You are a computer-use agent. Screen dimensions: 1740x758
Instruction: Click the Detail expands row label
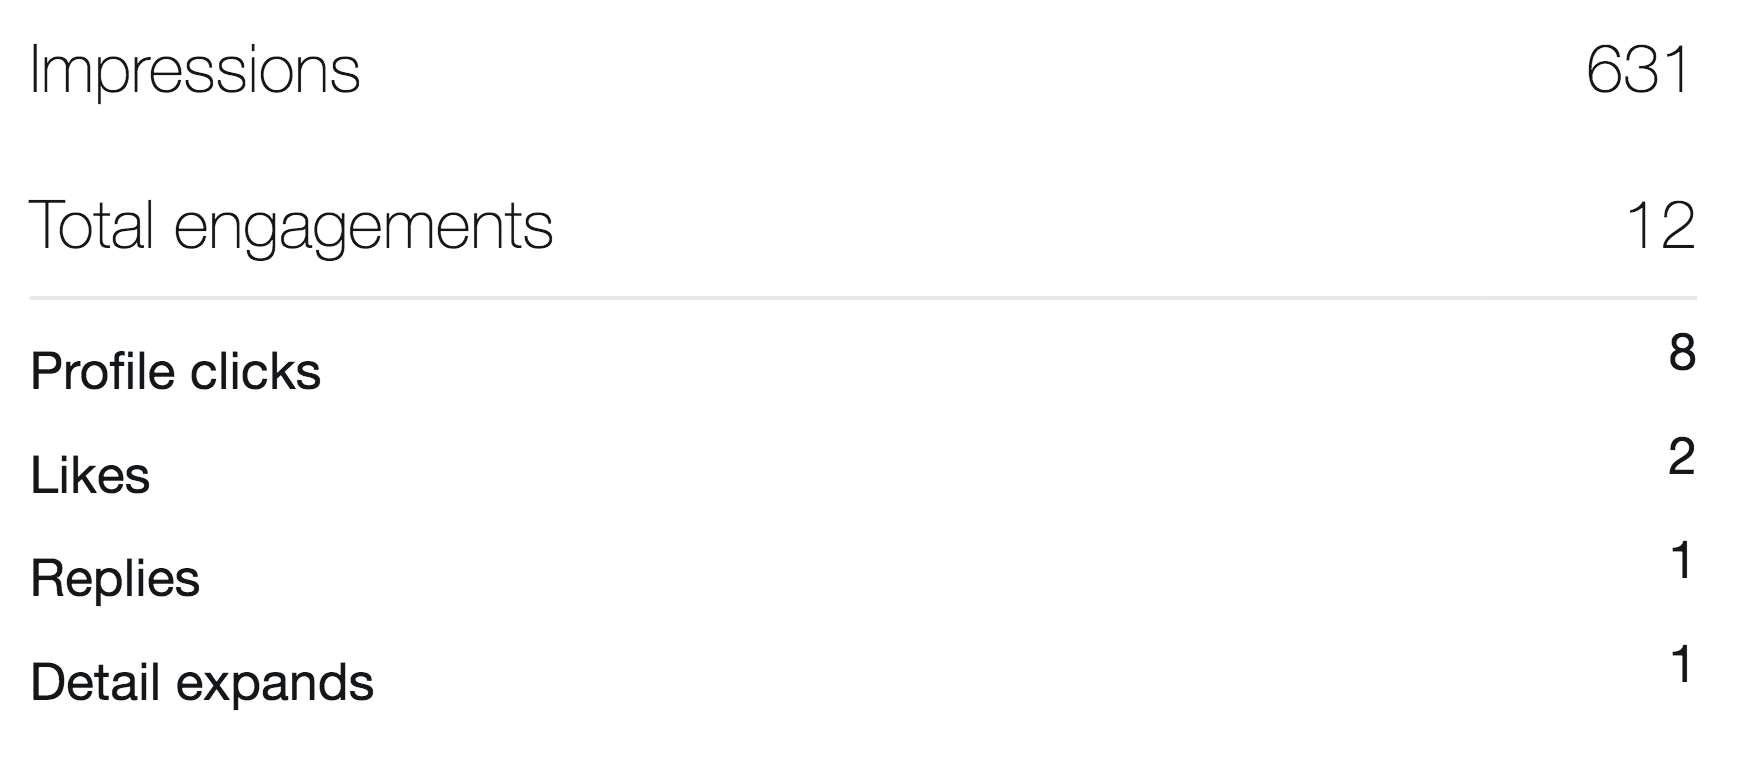pos(202,682)
